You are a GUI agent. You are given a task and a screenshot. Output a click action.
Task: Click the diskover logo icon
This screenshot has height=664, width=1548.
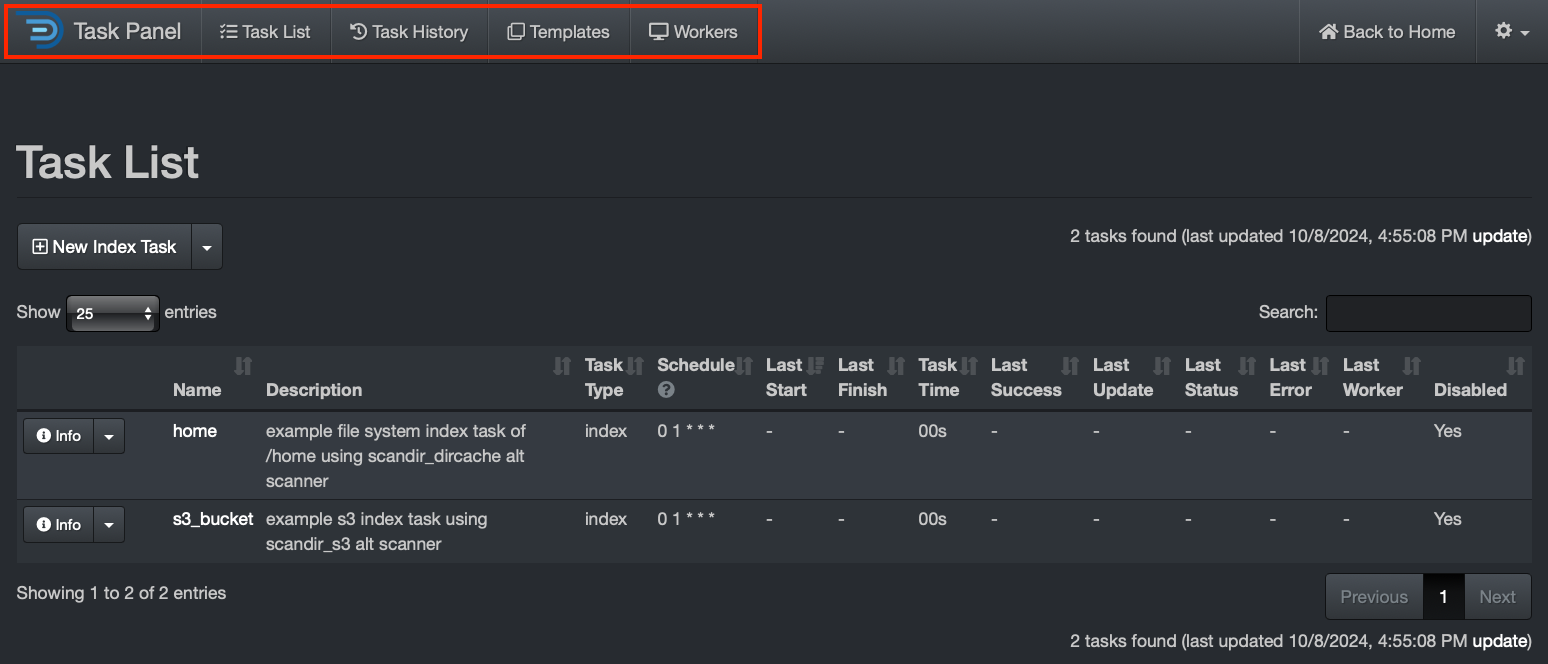point(39,31)
